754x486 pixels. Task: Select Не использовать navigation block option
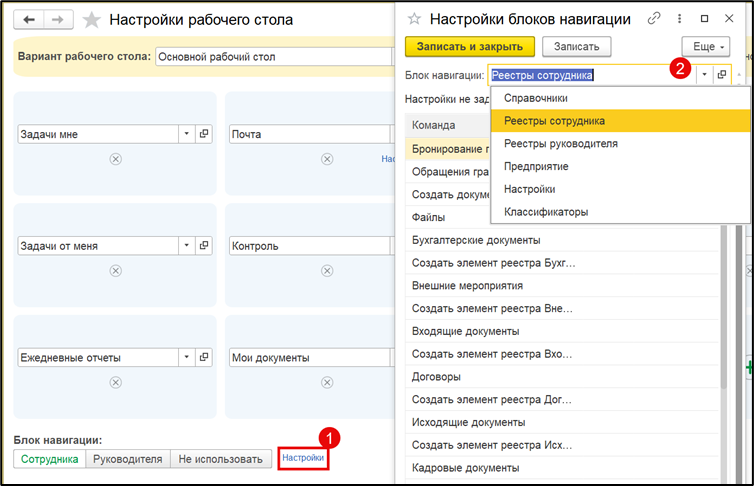tap(221, 459)
